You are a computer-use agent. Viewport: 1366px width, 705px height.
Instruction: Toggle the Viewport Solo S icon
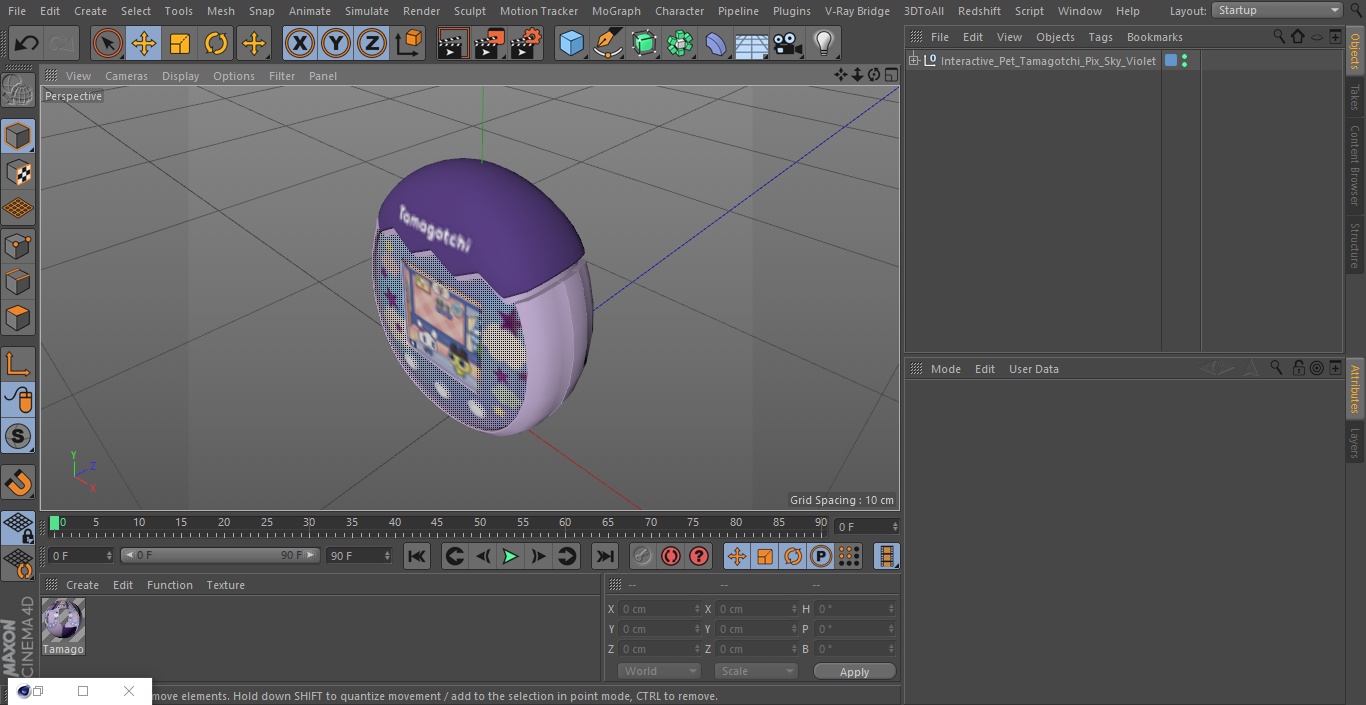coord(18,436)
